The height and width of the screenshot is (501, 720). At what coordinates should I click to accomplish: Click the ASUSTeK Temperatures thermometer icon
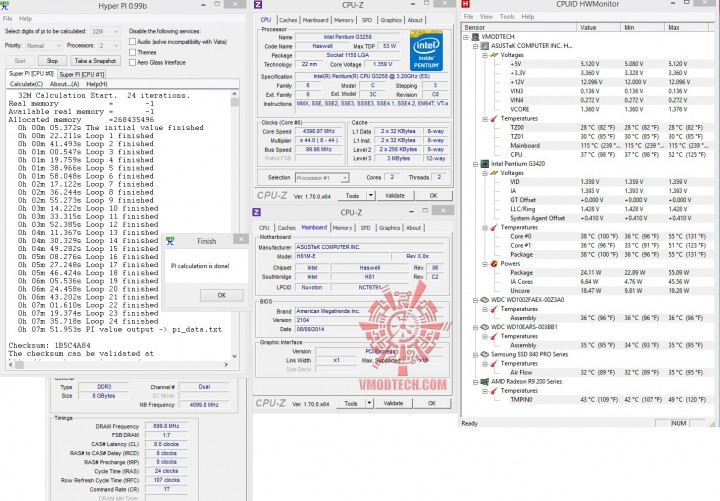[x=494, y=118]
